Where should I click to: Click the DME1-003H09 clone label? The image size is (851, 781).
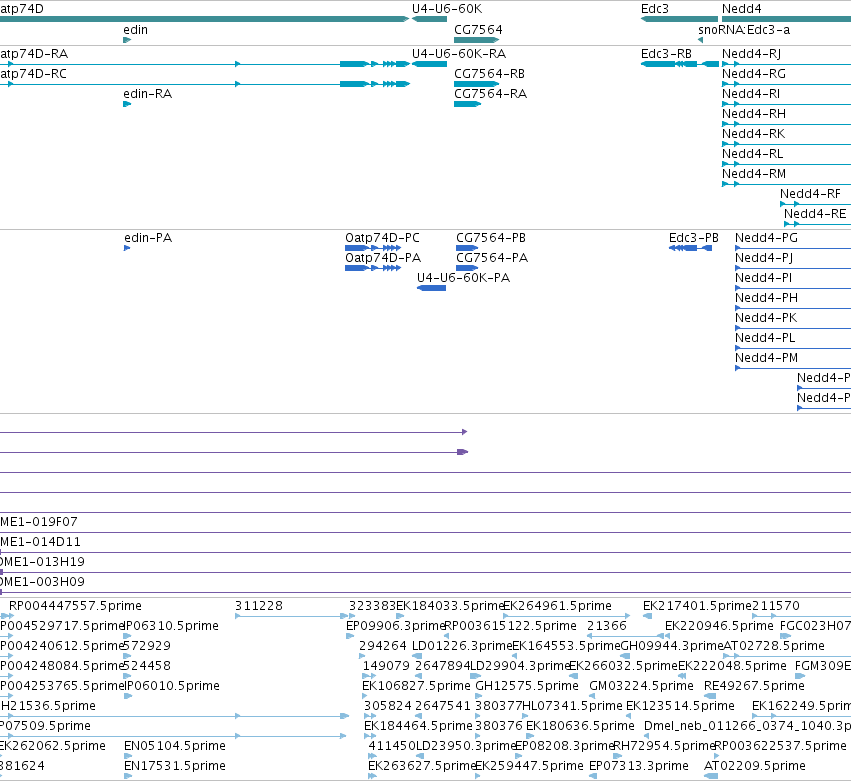pos(42,582)
